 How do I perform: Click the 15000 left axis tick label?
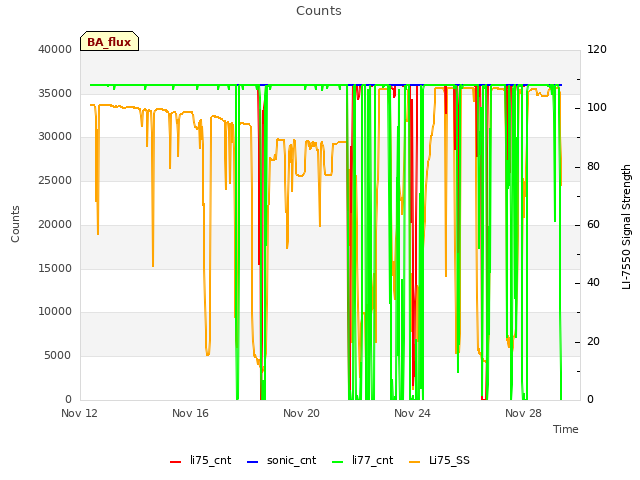(55, 268)
